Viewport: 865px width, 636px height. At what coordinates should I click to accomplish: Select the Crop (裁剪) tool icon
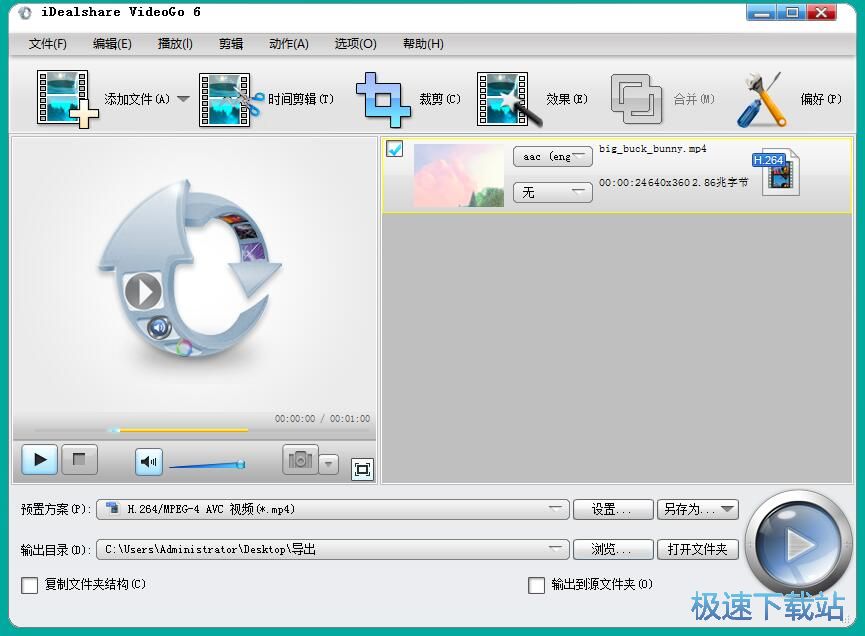(x=383, y=100)
